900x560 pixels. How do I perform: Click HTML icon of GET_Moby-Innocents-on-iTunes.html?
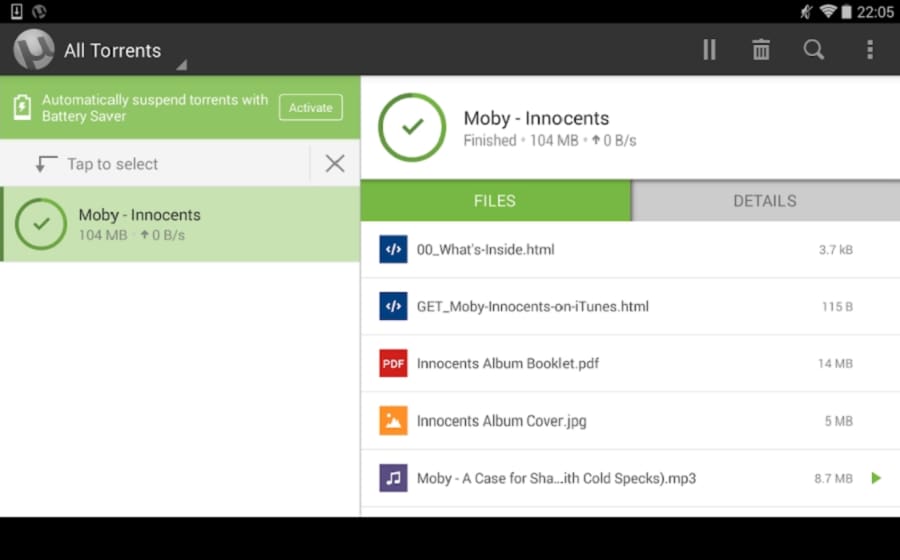[393, 306]
